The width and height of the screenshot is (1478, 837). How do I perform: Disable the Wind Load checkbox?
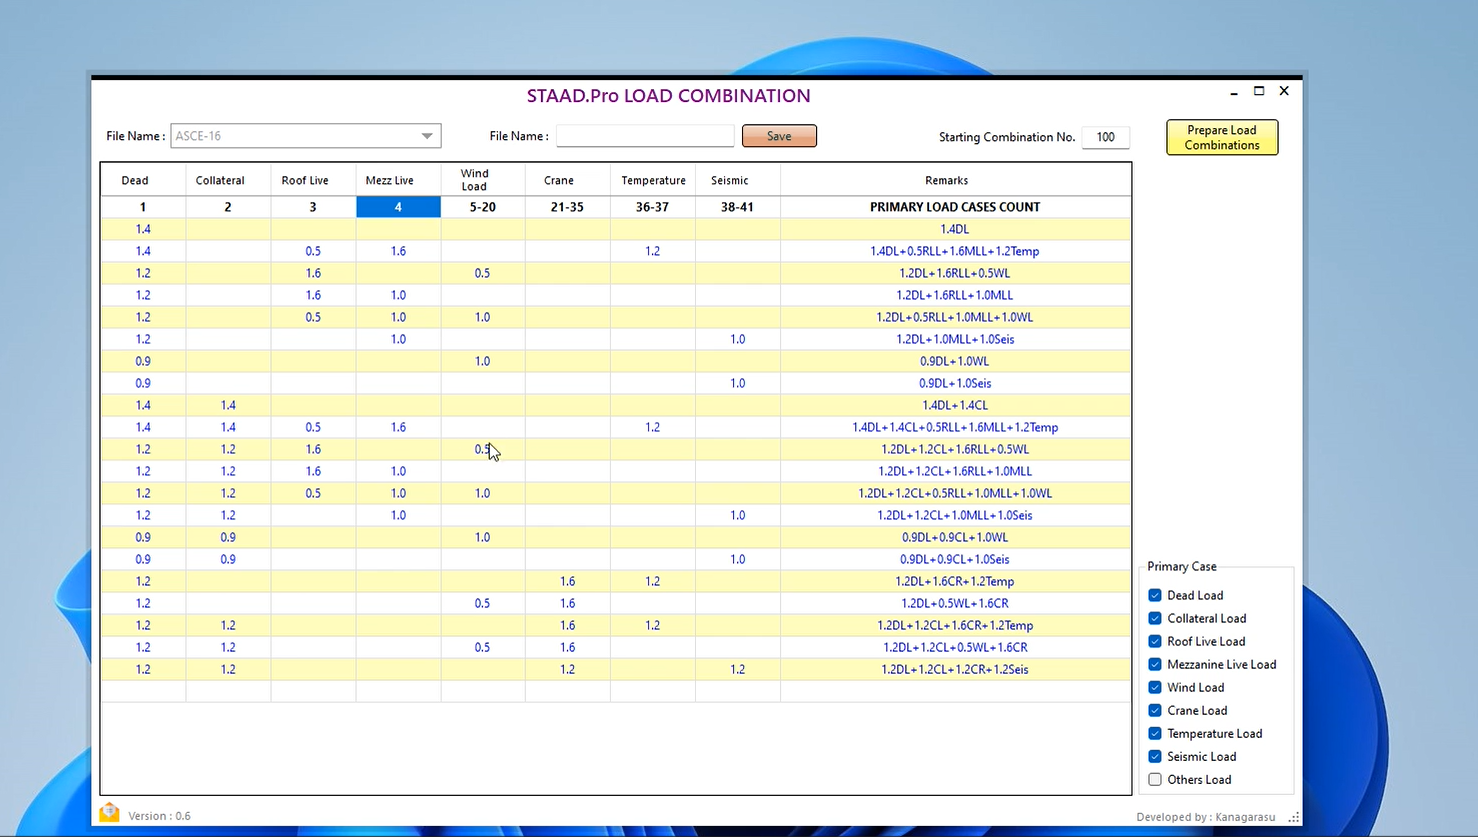pyautogui.click(x=1155, y=687)
